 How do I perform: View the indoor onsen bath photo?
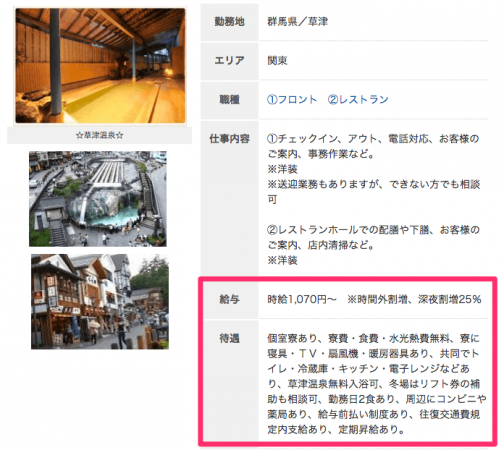coord(100,66)
